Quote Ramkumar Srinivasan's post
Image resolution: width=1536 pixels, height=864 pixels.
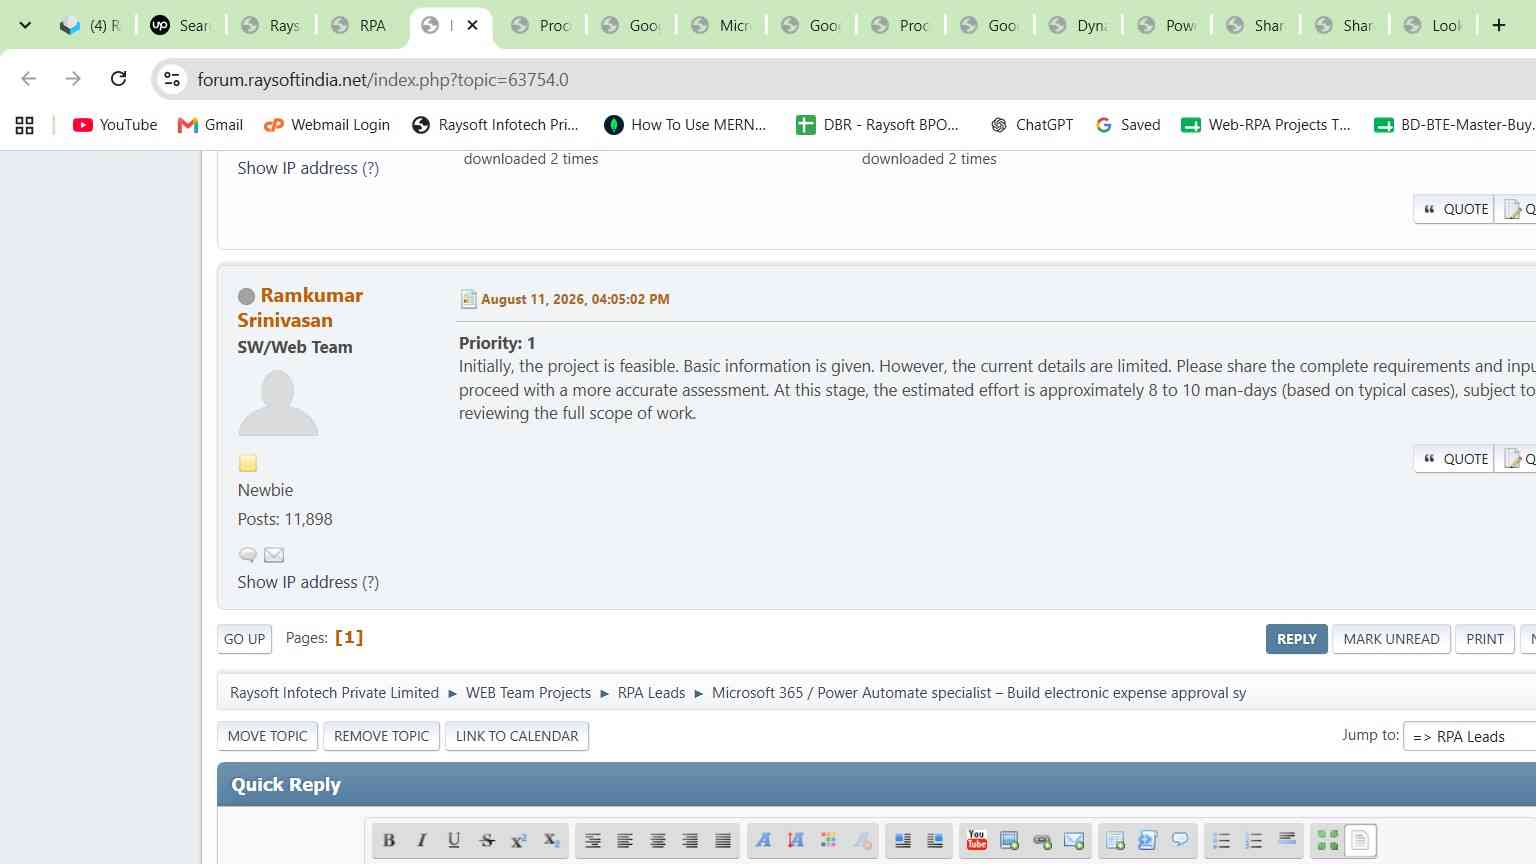(1455, 459)
